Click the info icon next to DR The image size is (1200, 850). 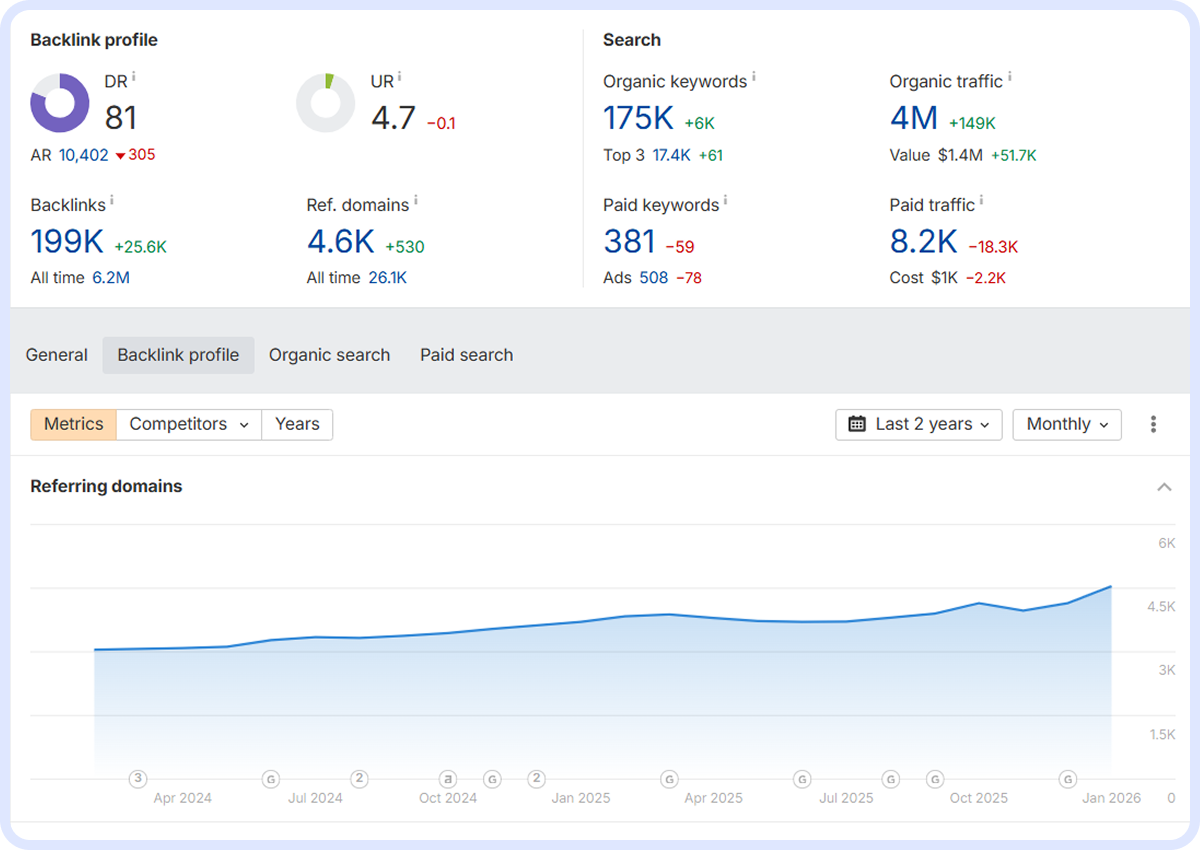coord(134,77)
